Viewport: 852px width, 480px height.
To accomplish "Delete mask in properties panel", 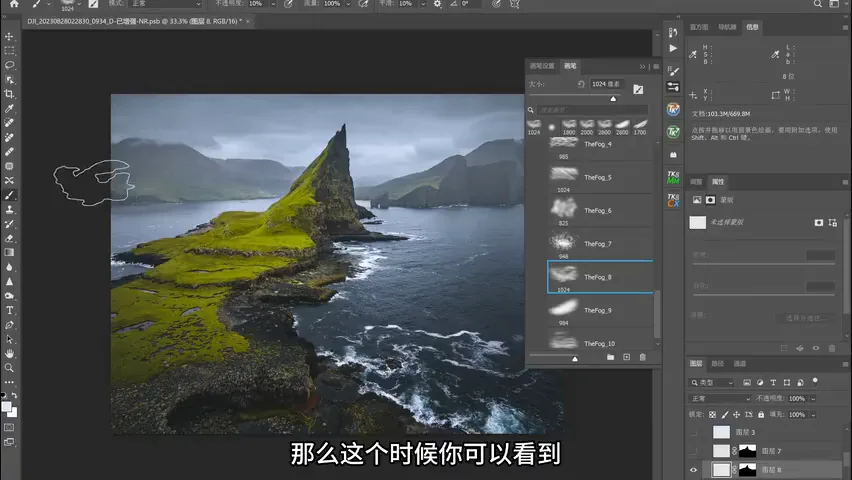I will click(832, 348).
